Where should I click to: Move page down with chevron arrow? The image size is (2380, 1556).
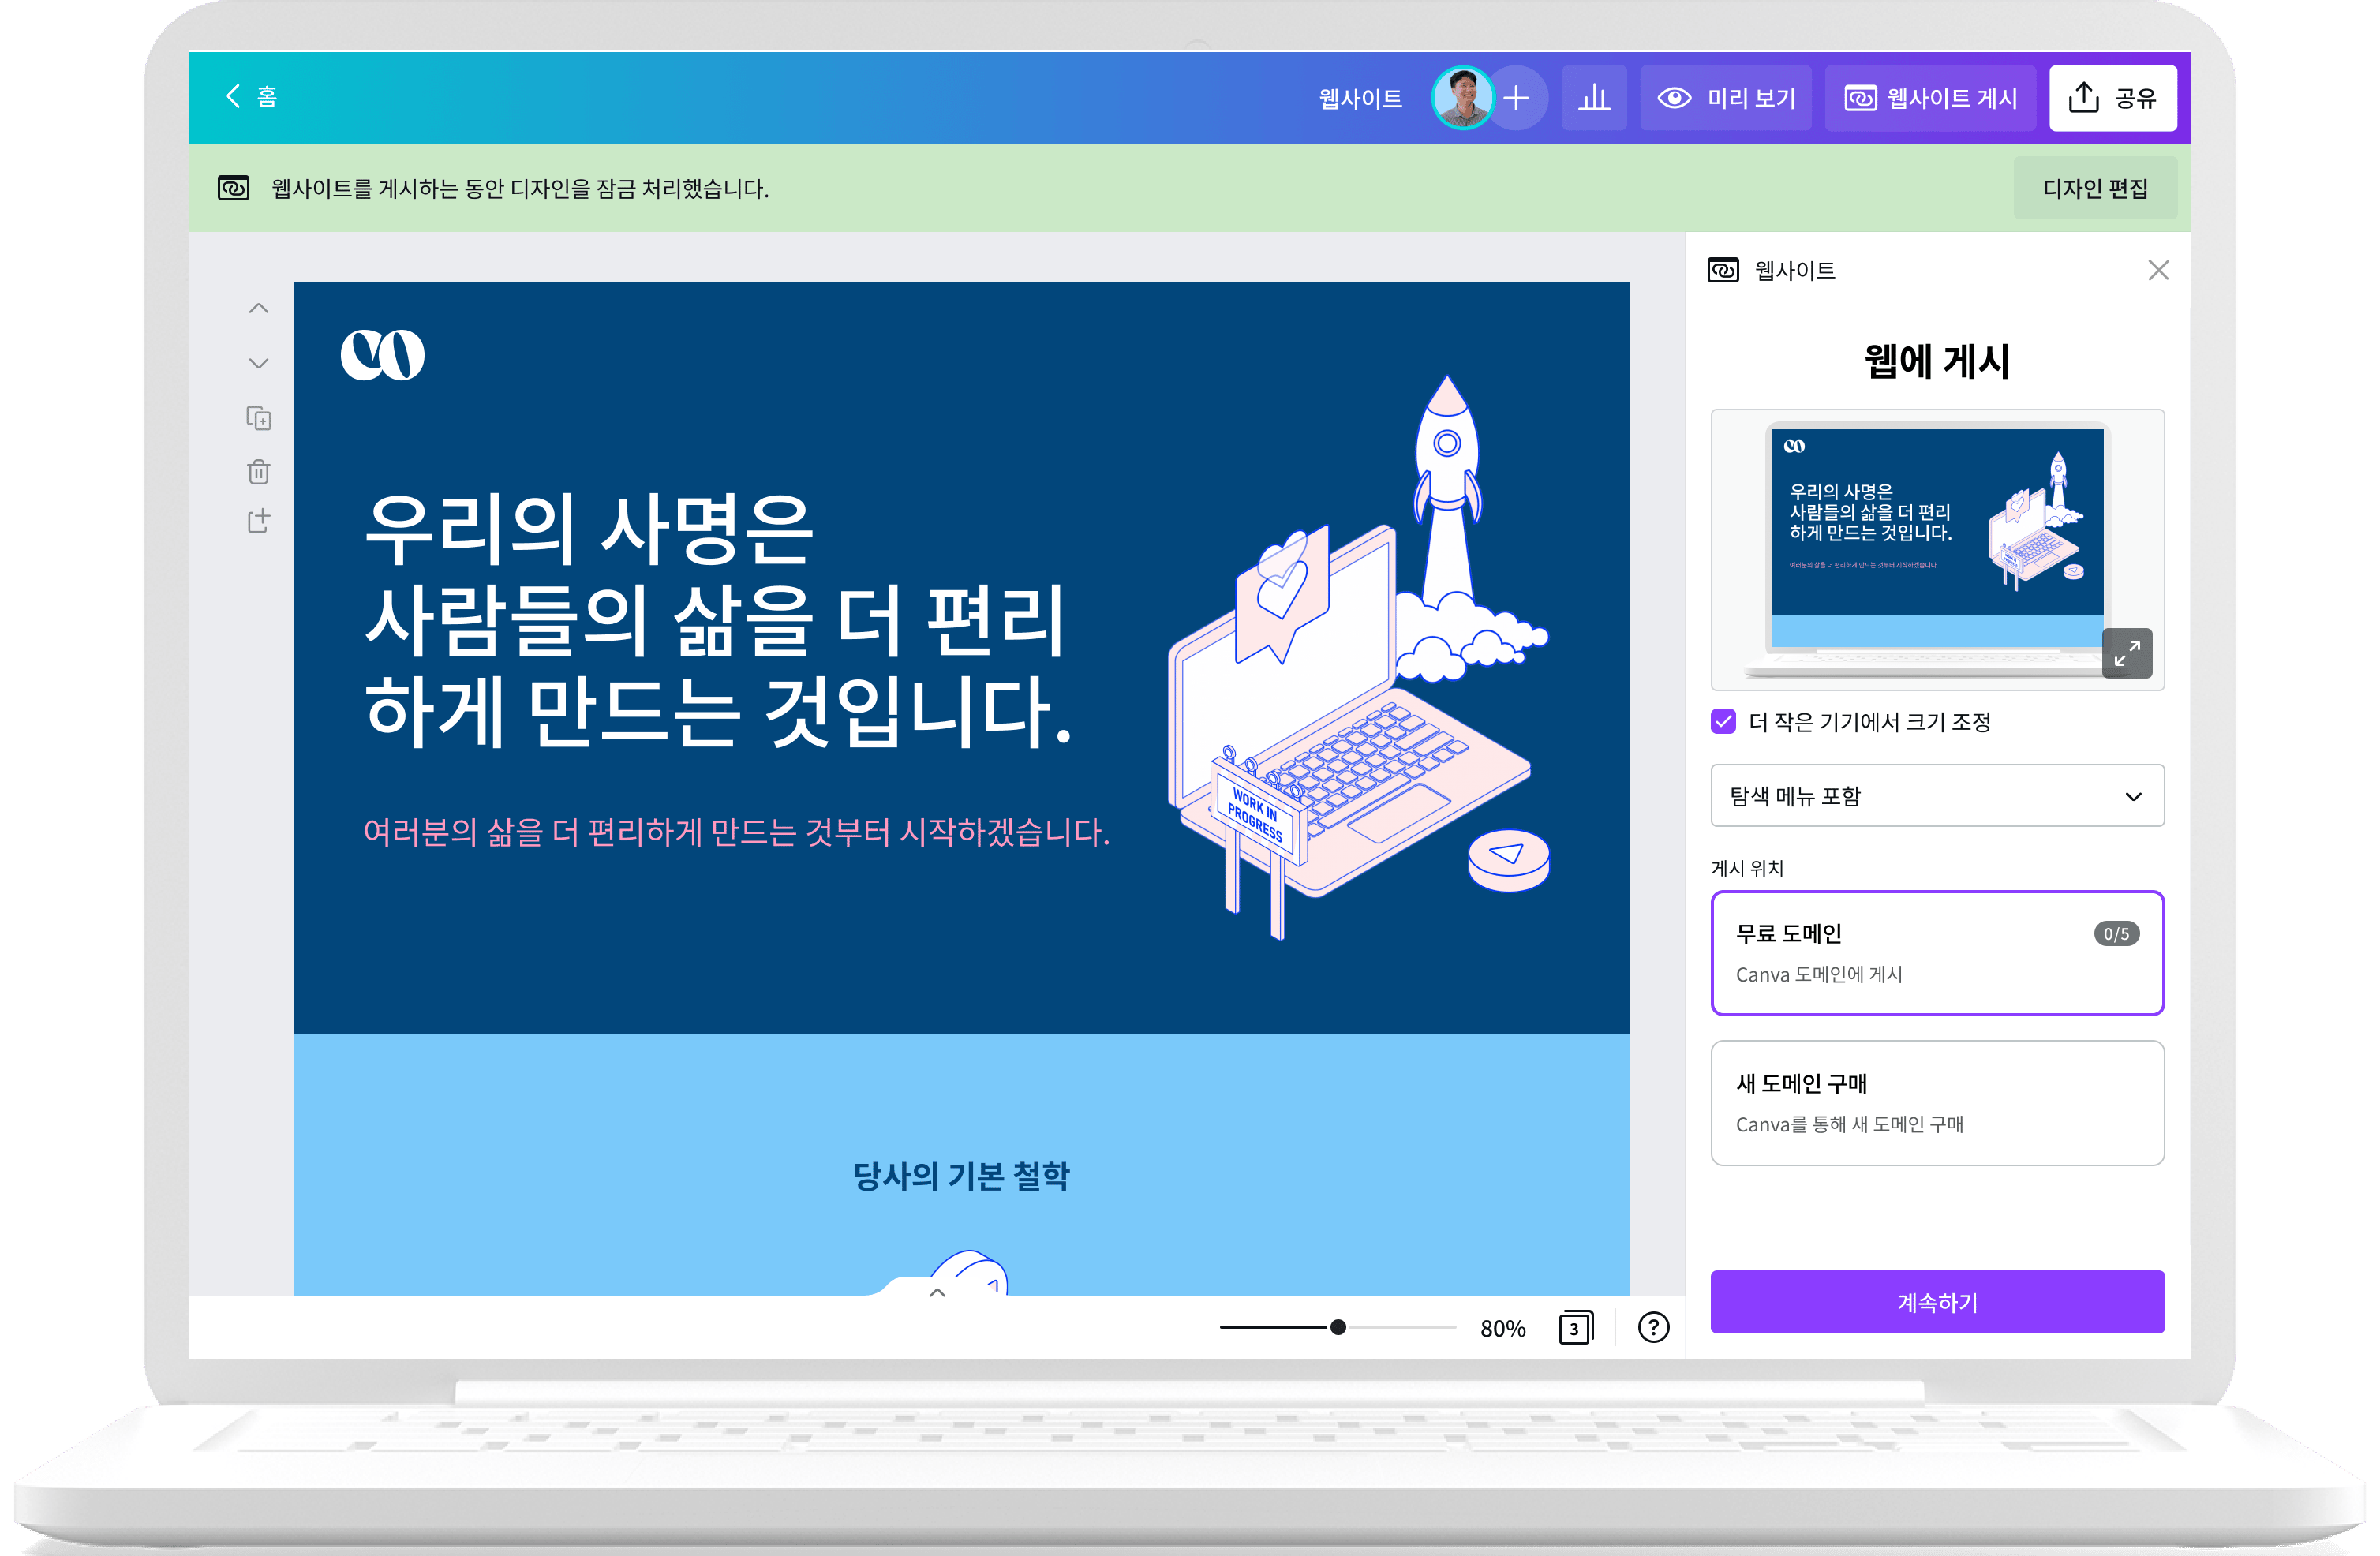[259, 363]
